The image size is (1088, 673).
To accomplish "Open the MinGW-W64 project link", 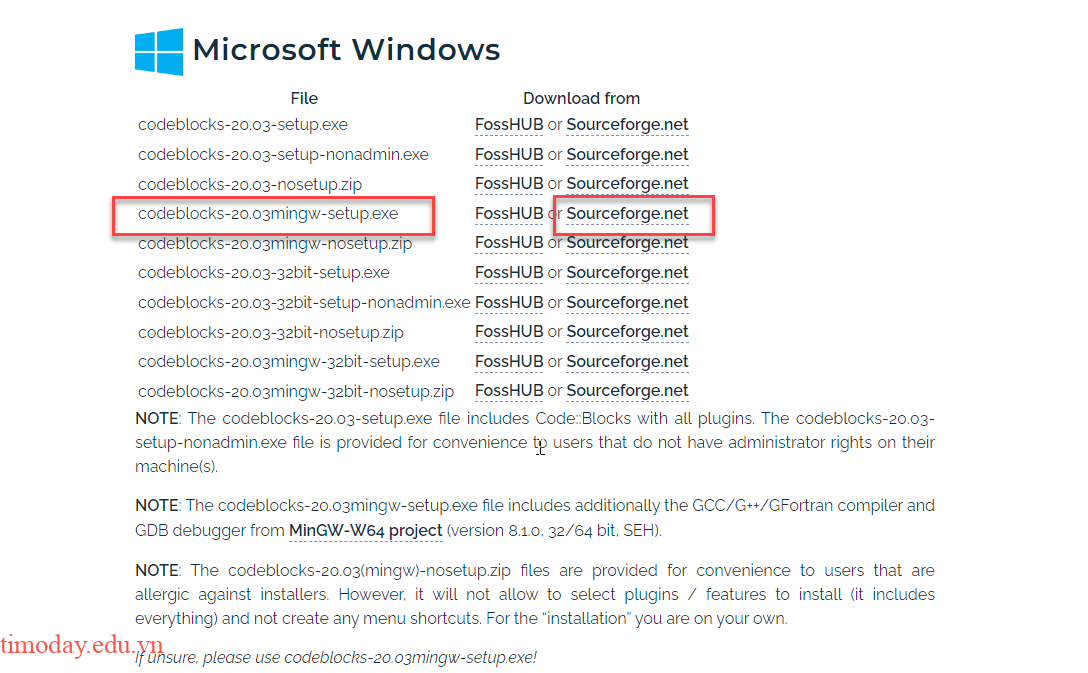I will [365, 531].
